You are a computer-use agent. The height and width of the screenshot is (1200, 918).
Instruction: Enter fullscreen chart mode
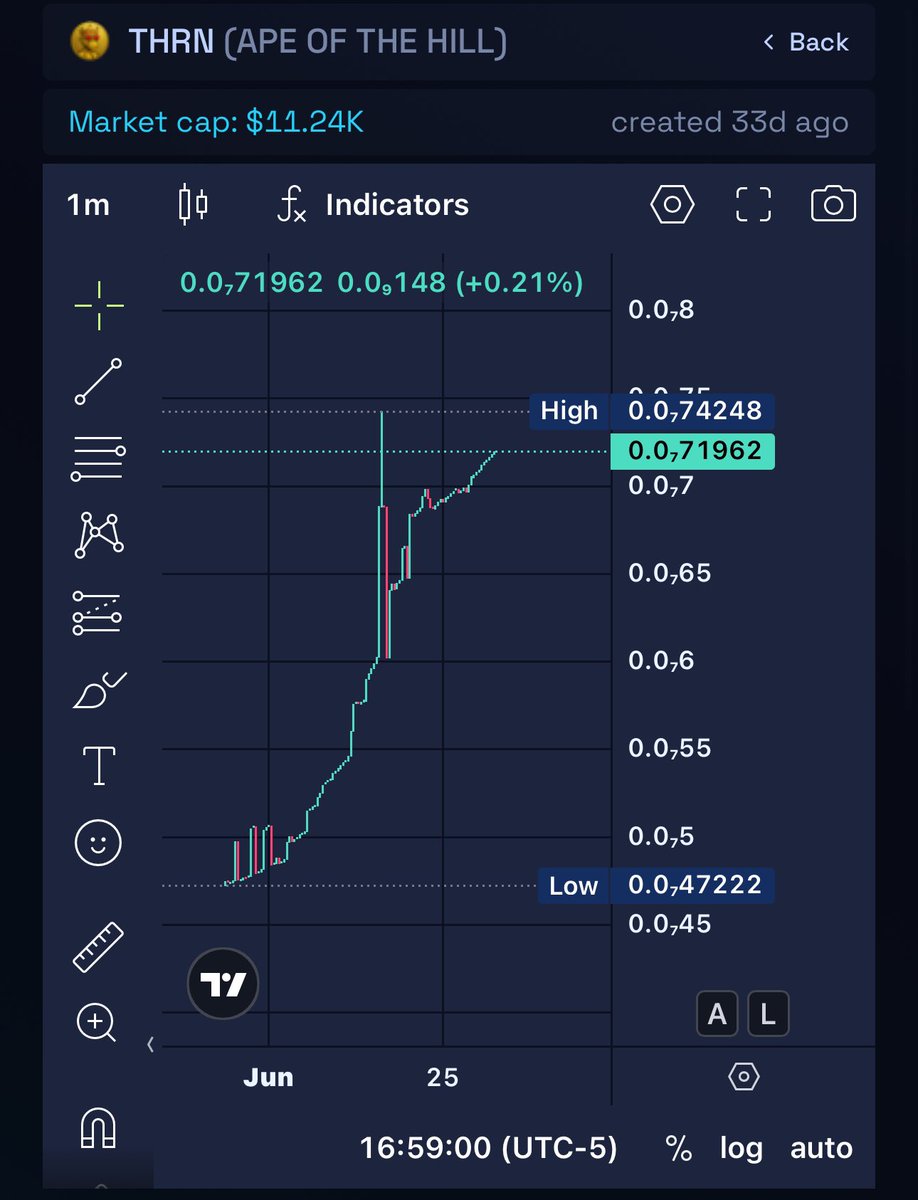tap(753, 205)
